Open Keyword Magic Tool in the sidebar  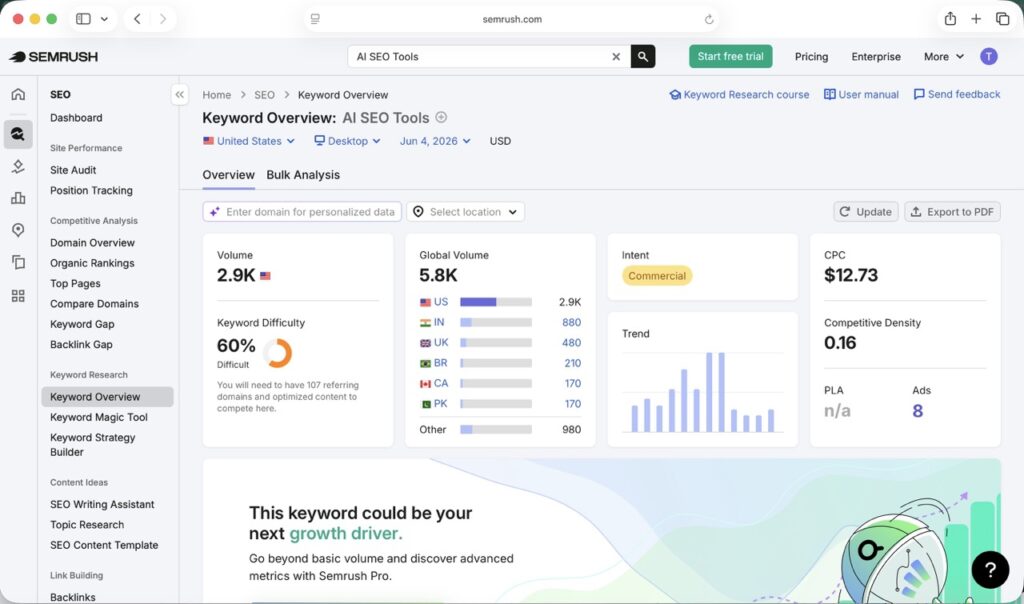99,417
